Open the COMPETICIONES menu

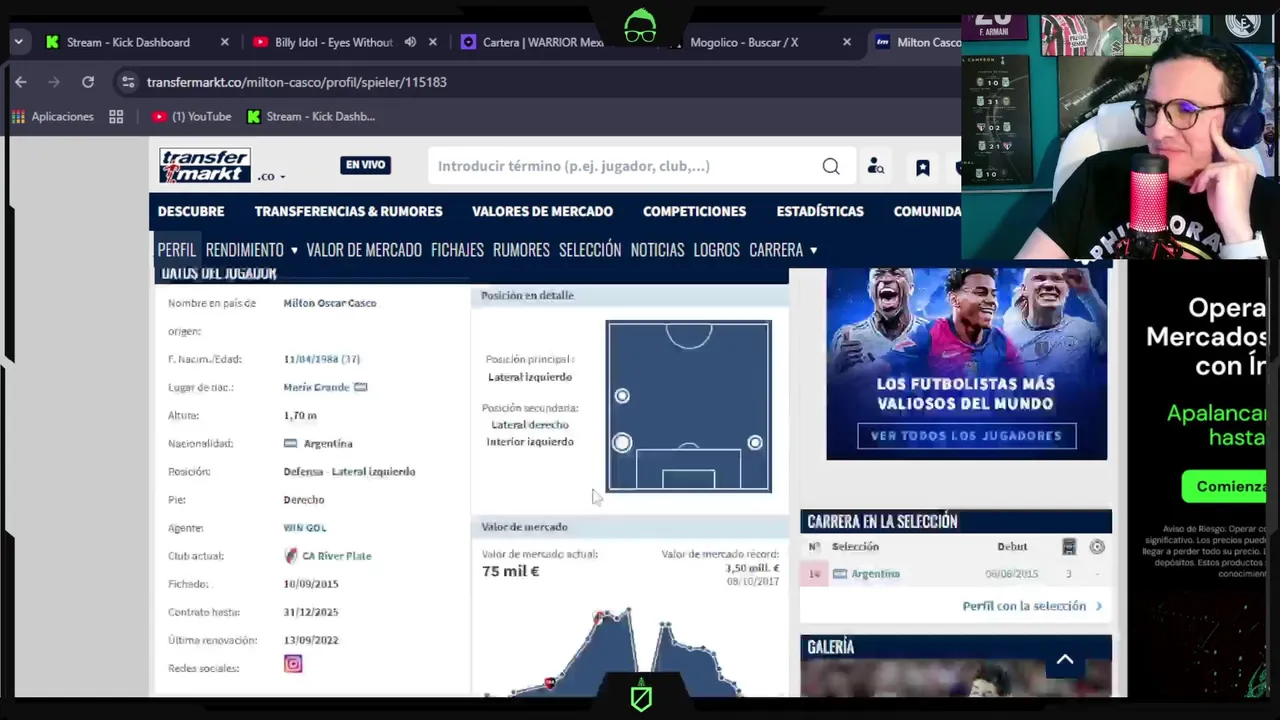point(694,211)
